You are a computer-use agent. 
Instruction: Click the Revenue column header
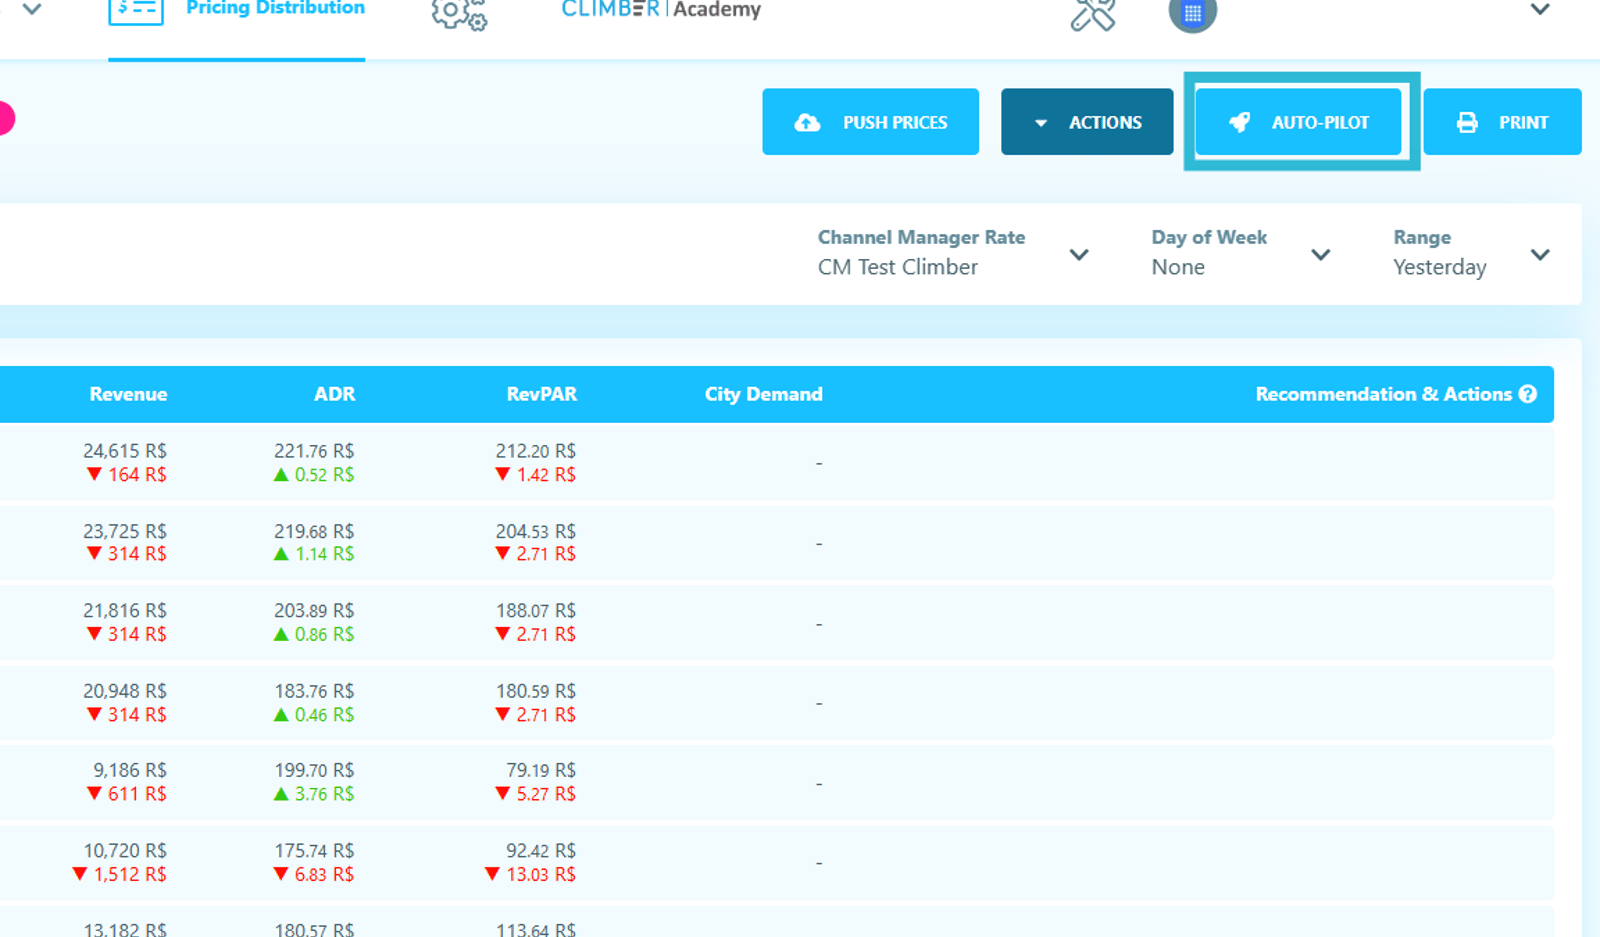tap(128, 394)
